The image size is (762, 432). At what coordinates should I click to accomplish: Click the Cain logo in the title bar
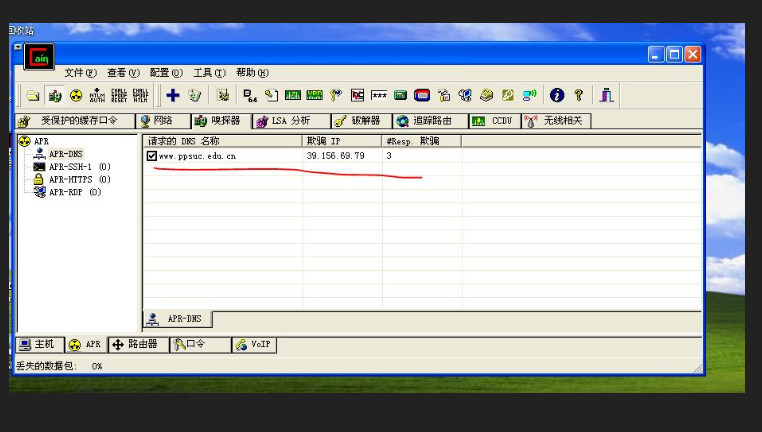39,57
